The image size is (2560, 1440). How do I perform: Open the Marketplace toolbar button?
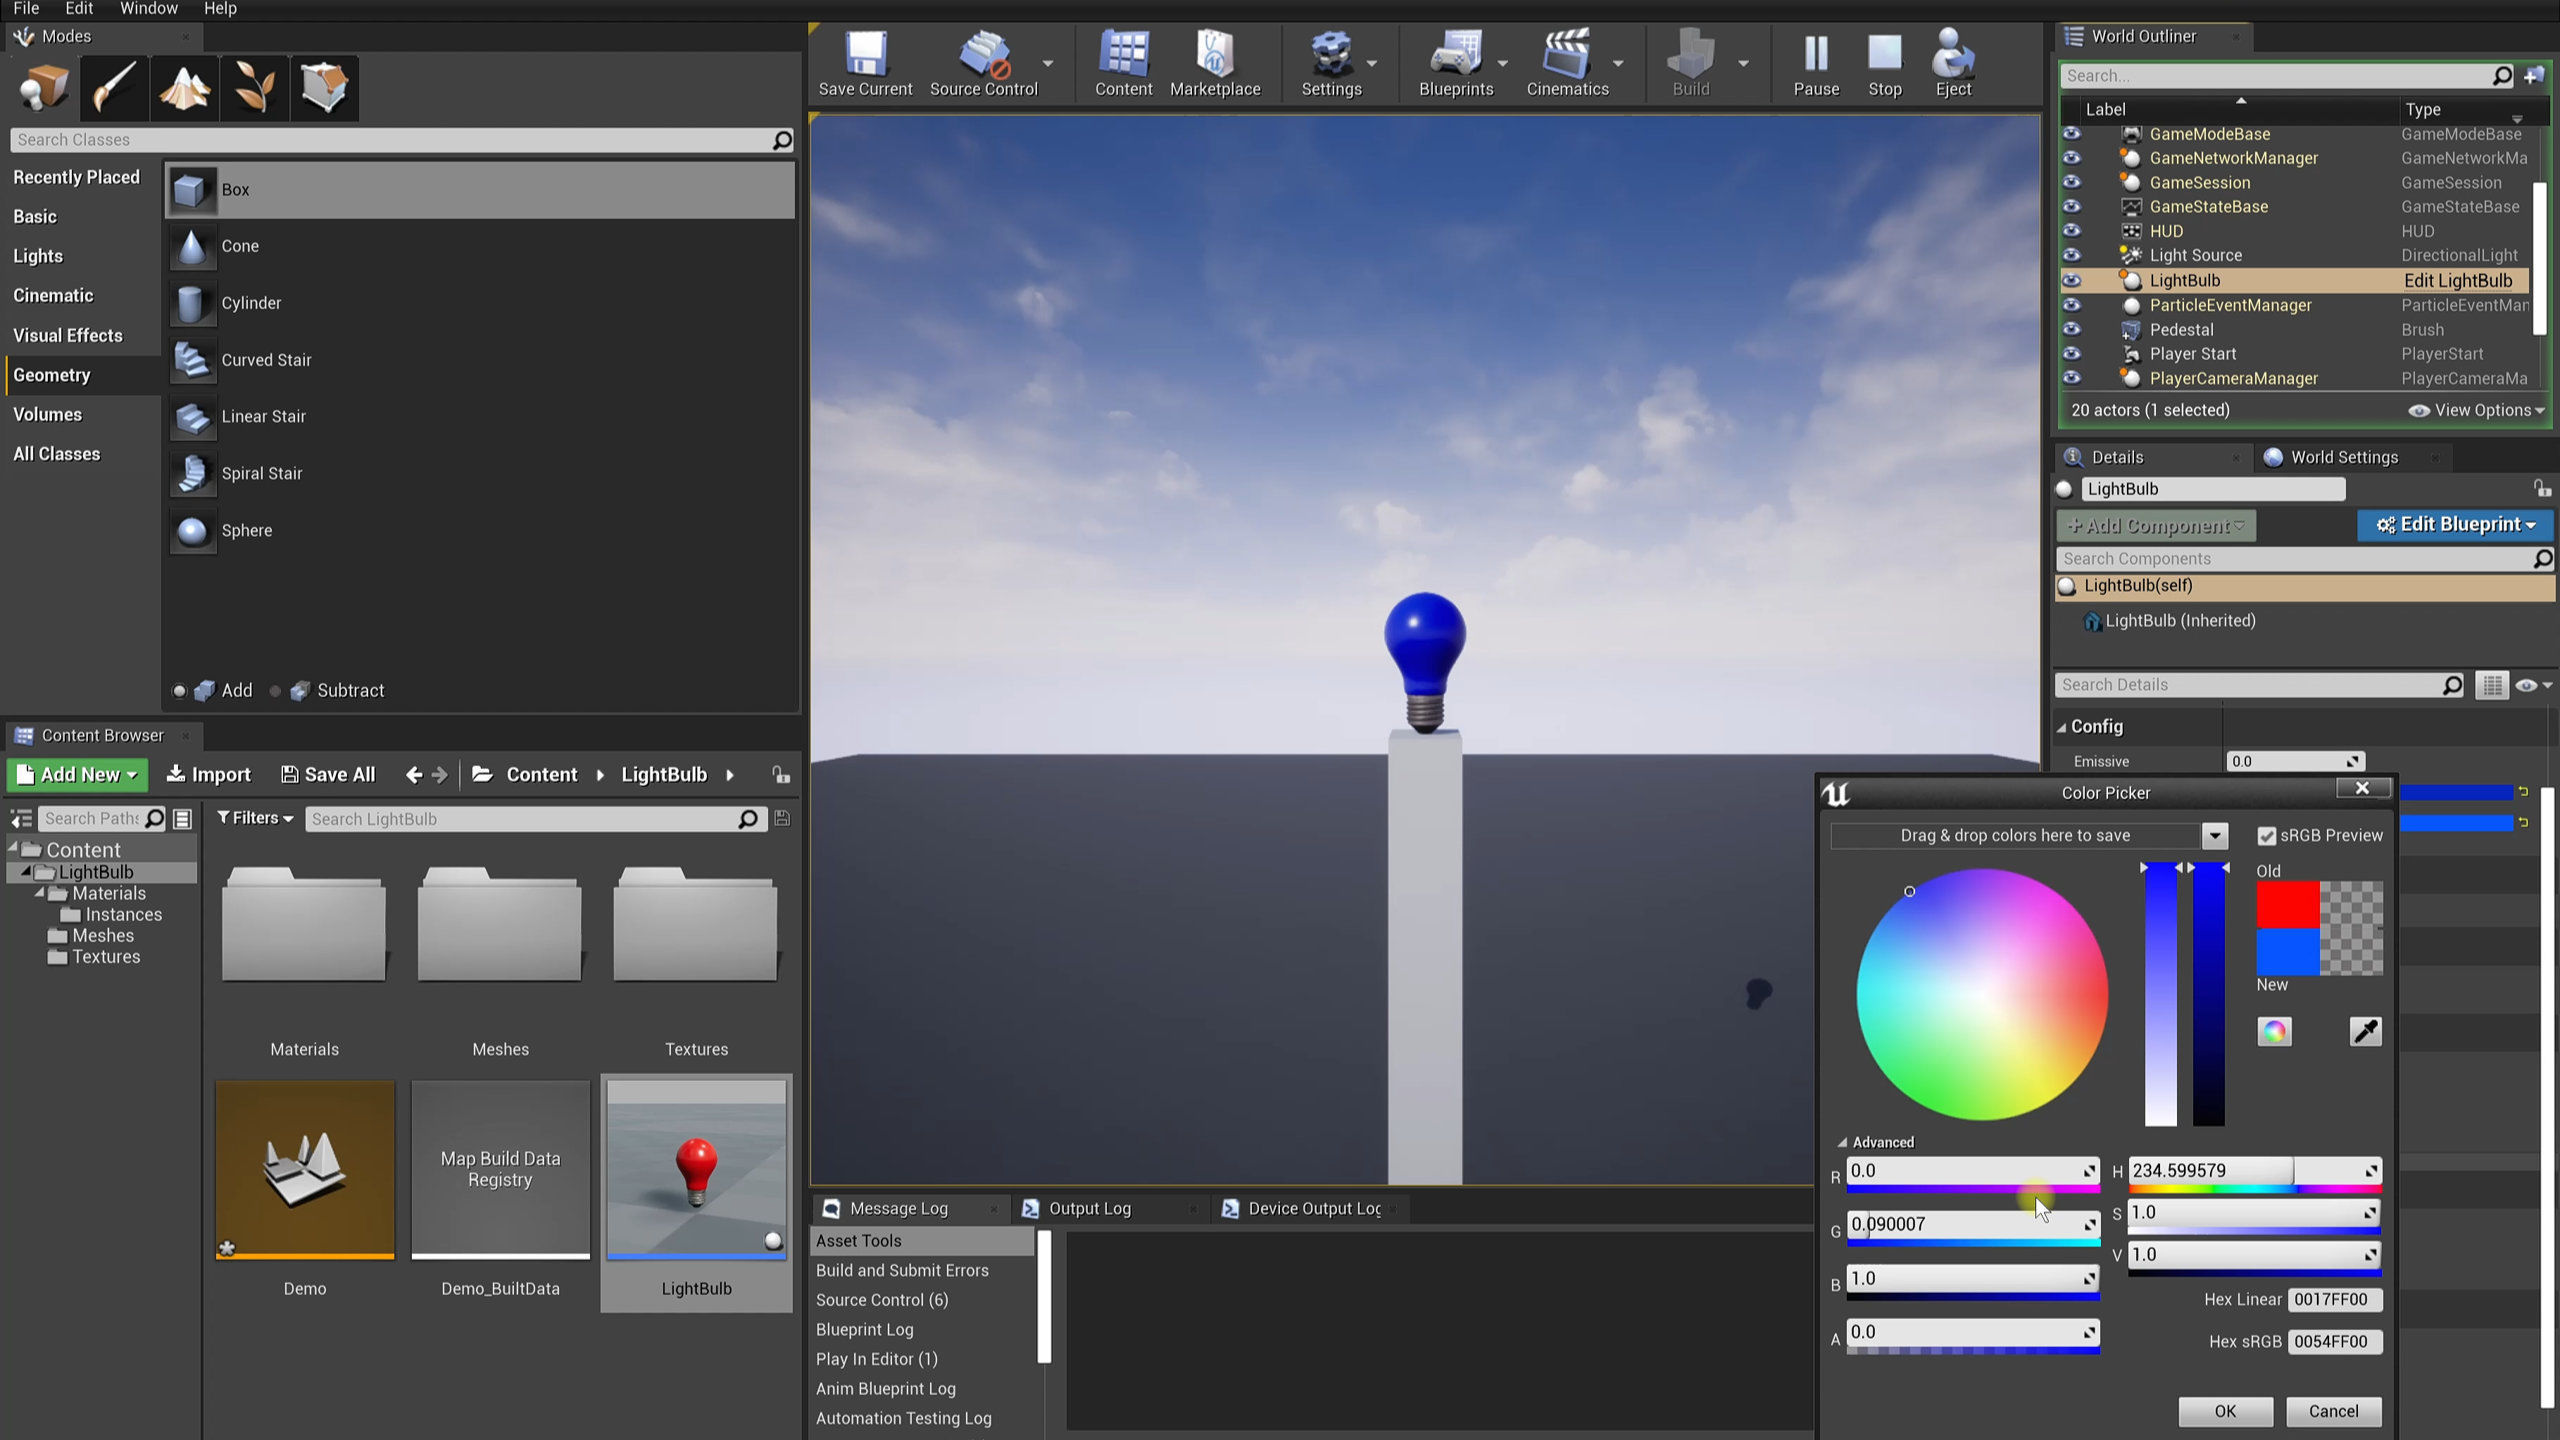[1215, 64]
